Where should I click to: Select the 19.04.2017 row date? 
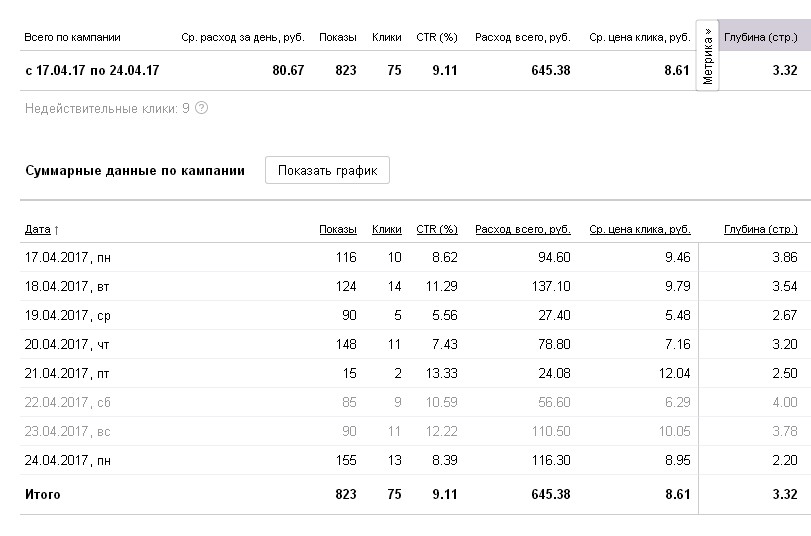point(67,315)
